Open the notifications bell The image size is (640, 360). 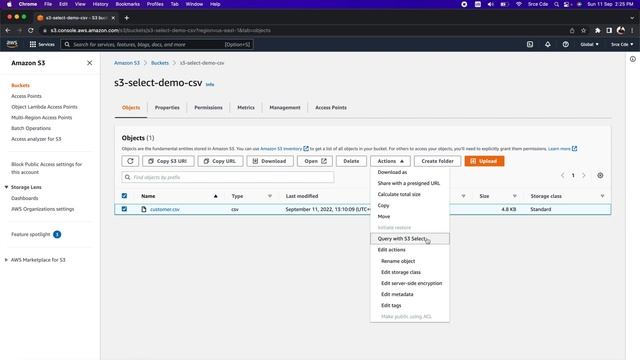pos(548,44)
